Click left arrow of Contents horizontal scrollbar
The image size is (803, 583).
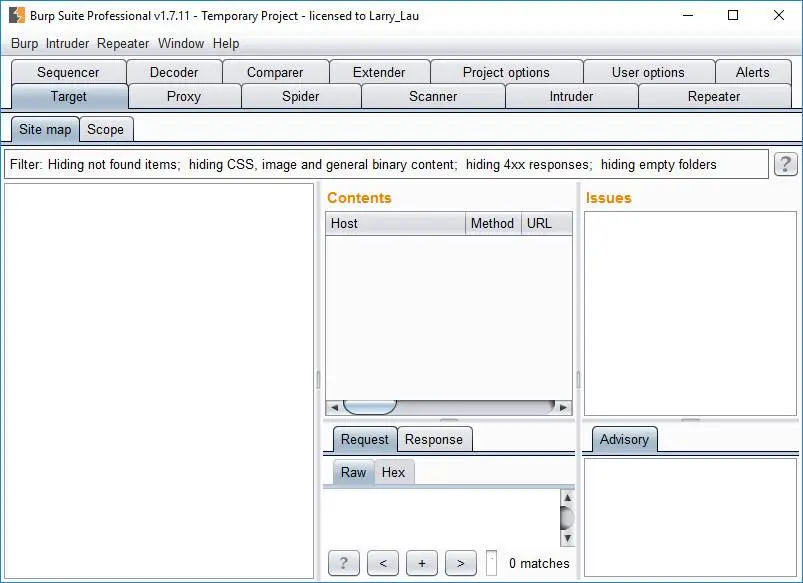[x=334, y=407]
